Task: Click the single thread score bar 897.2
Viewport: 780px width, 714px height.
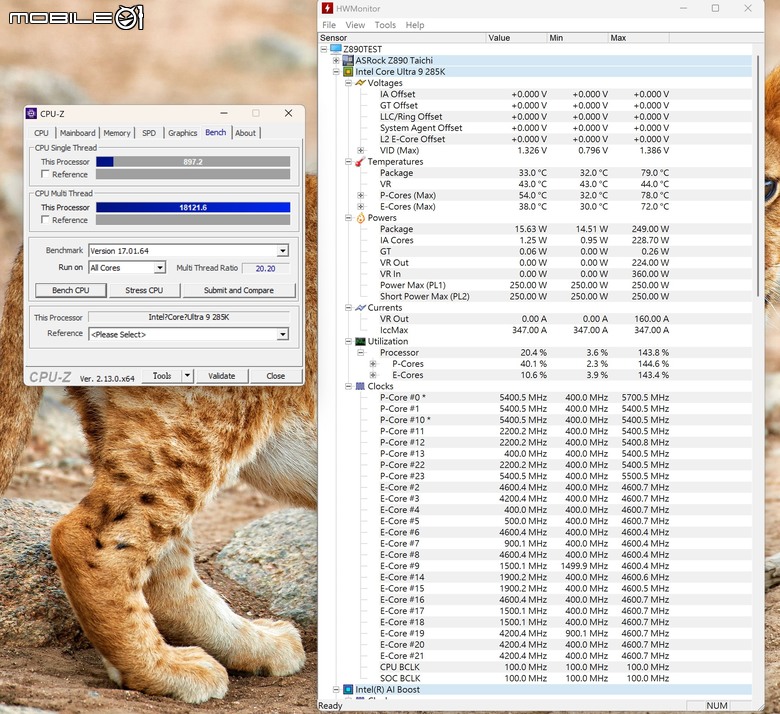Action: pos(193,162)
